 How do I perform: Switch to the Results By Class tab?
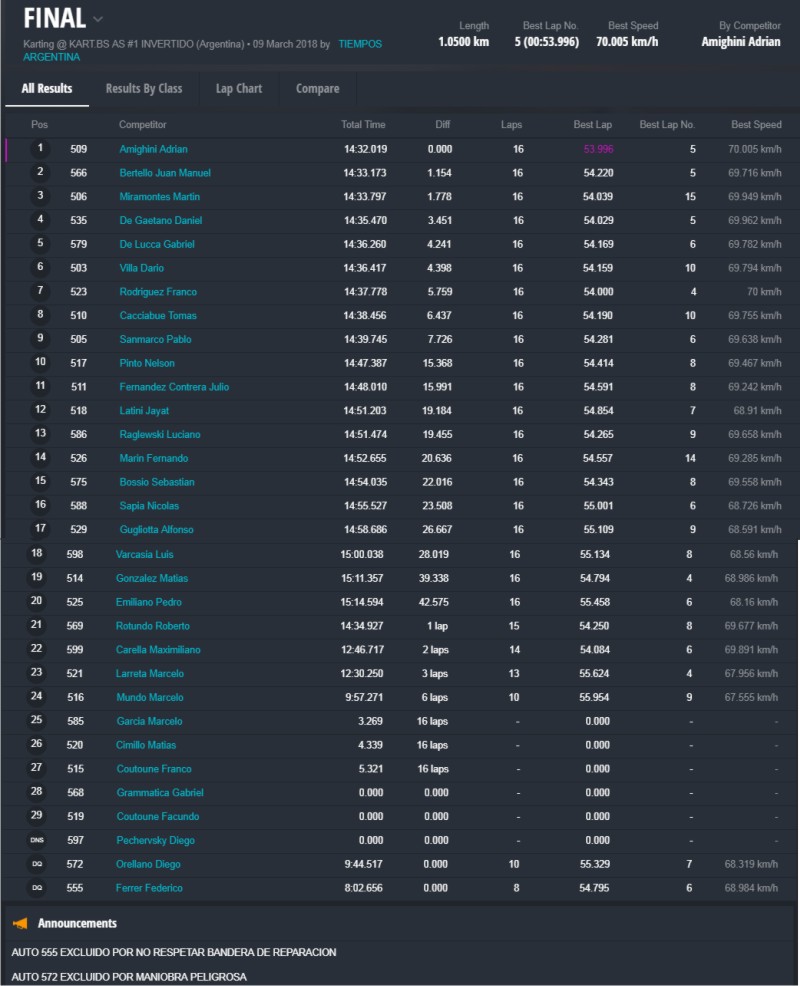[144, 88]
